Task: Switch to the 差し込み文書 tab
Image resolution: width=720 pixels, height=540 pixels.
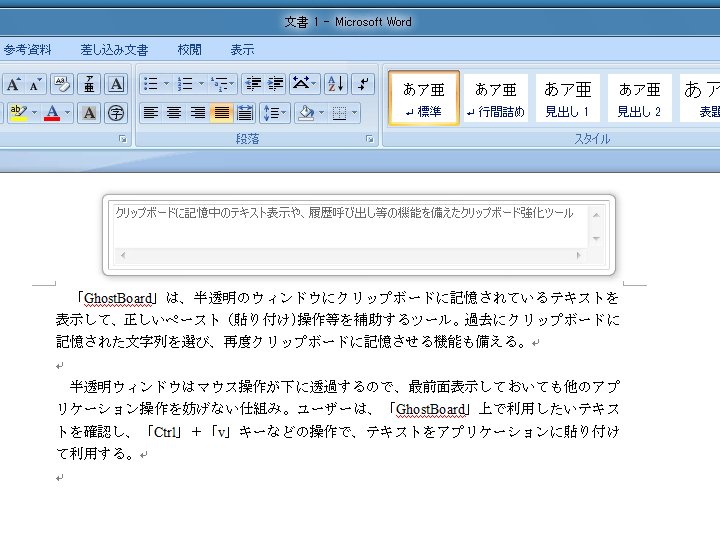Action: 114,50
